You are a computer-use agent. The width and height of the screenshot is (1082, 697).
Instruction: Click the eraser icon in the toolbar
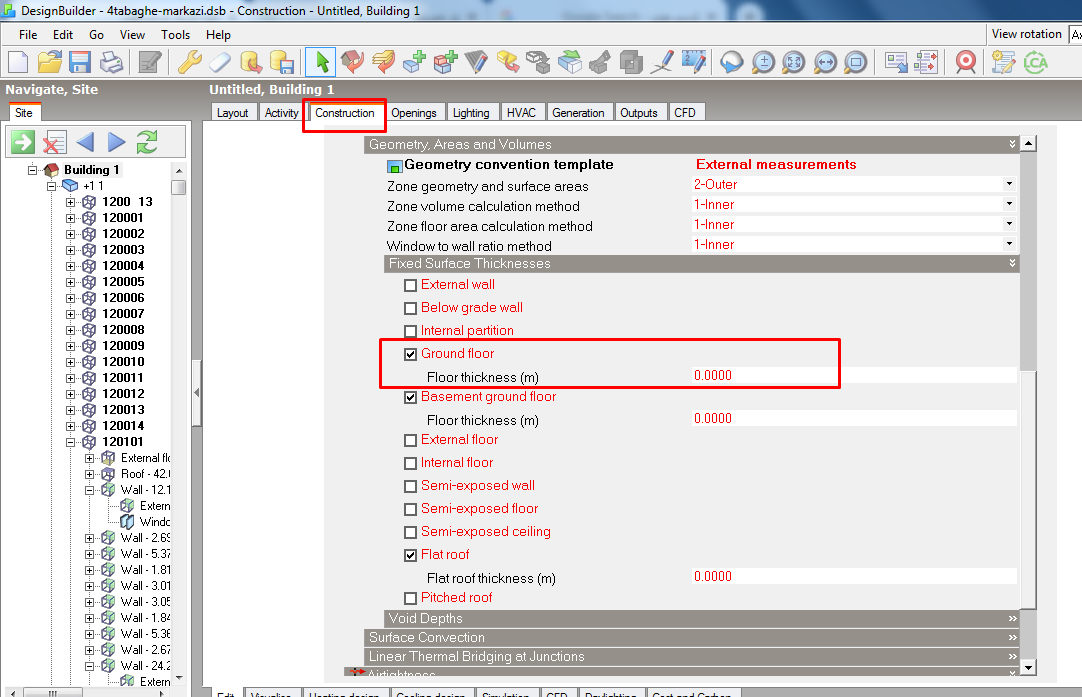[220, 62]
